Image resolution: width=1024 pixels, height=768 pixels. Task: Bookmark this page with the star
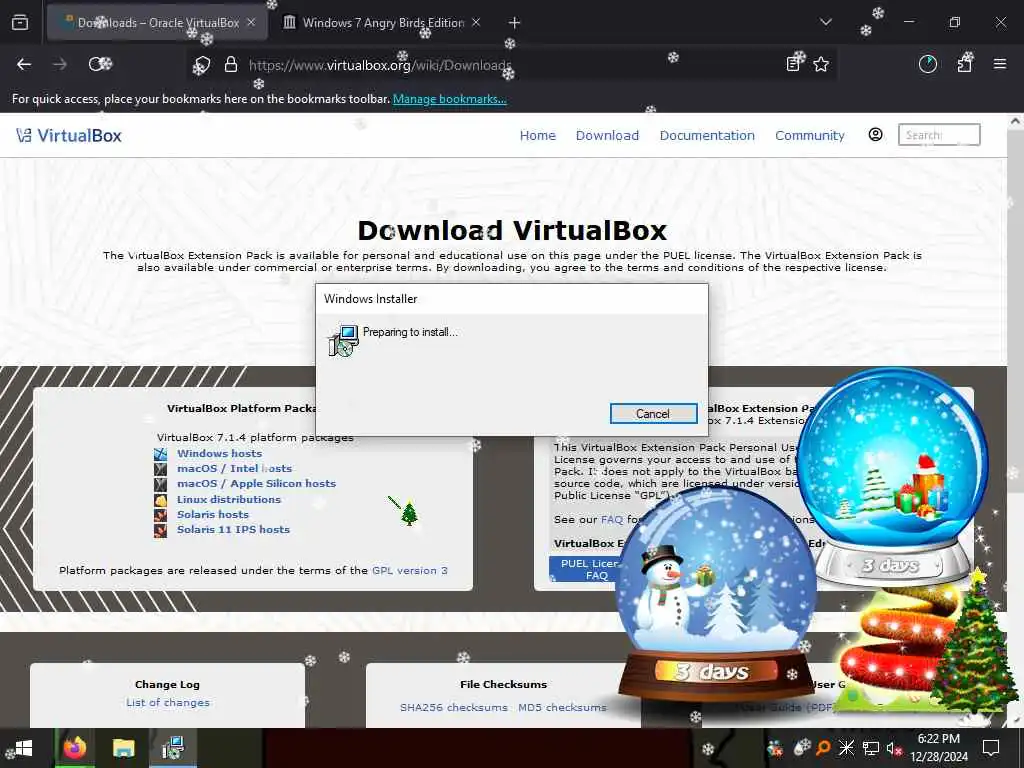[x=821, y=64]
